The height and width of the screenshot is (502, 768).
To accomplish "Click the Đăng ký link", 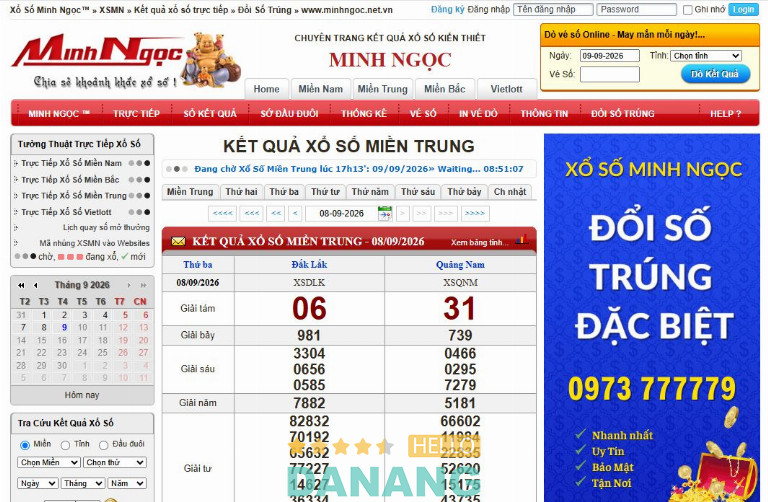I will [448, 9].
